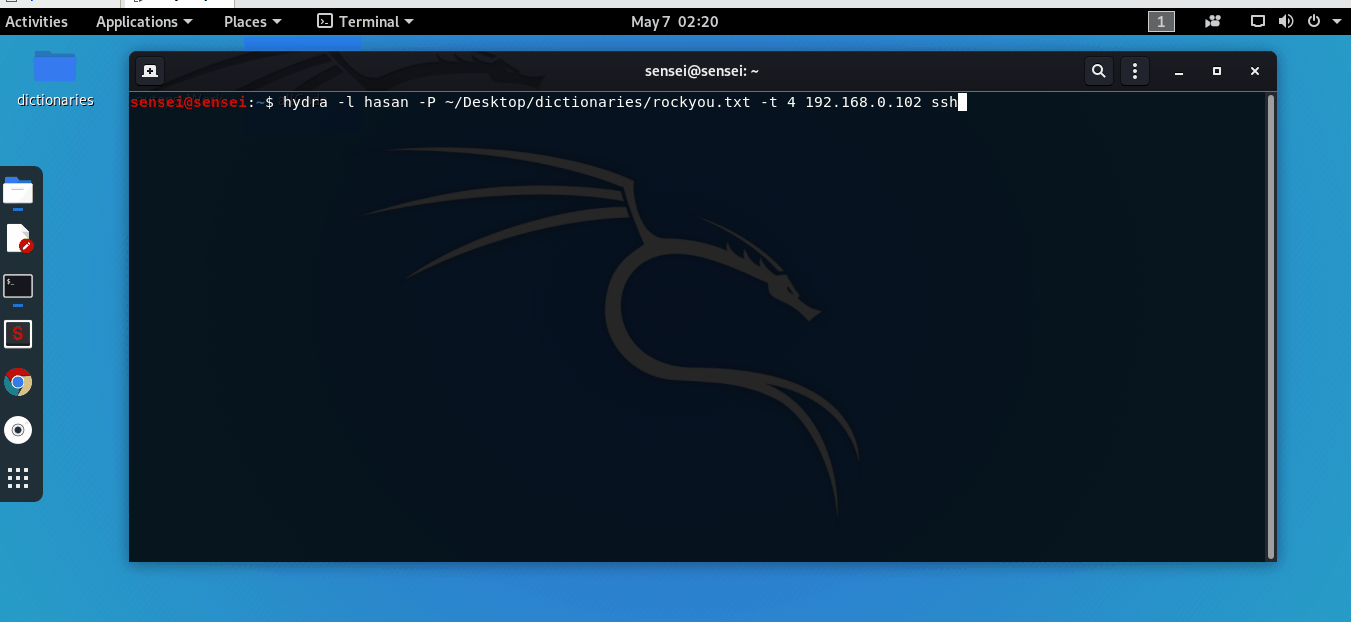The width and height of the screenshot is (1351, 622).
Task: Click workspace indicator number 1
Action: 1161,21
